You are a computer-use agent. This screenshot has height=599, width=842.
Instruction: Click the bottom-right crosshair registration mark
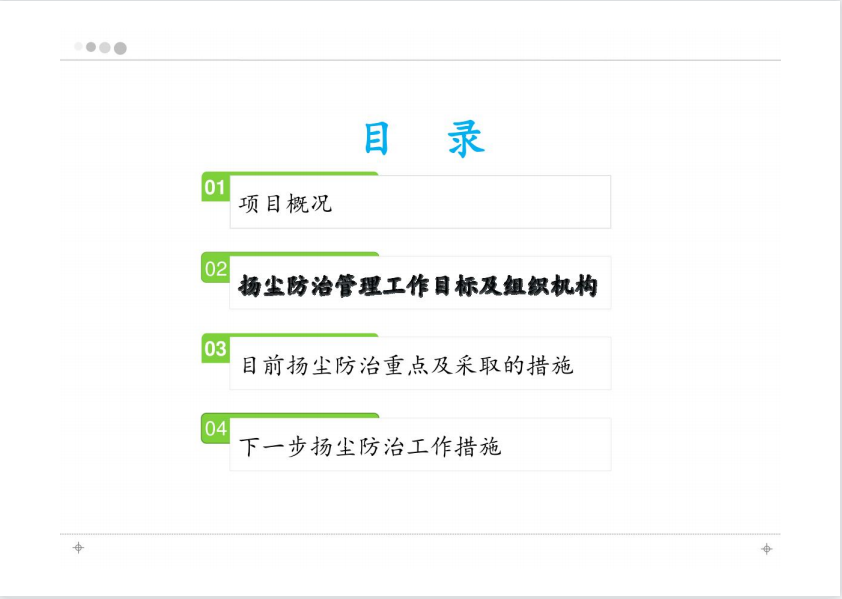pos(767,549)
